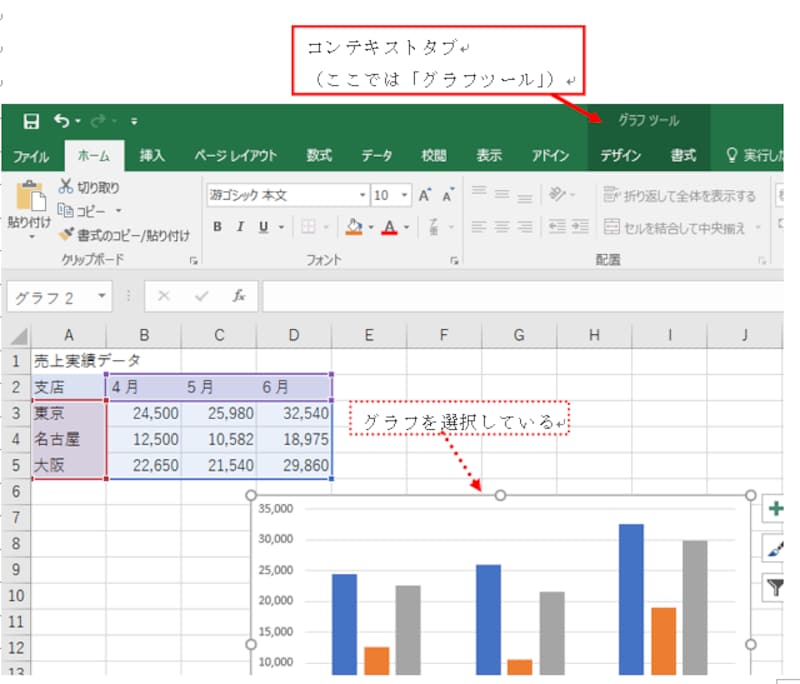Select the Chart Styles brush icon
This screenshot has height=684, width=800.
775,548
